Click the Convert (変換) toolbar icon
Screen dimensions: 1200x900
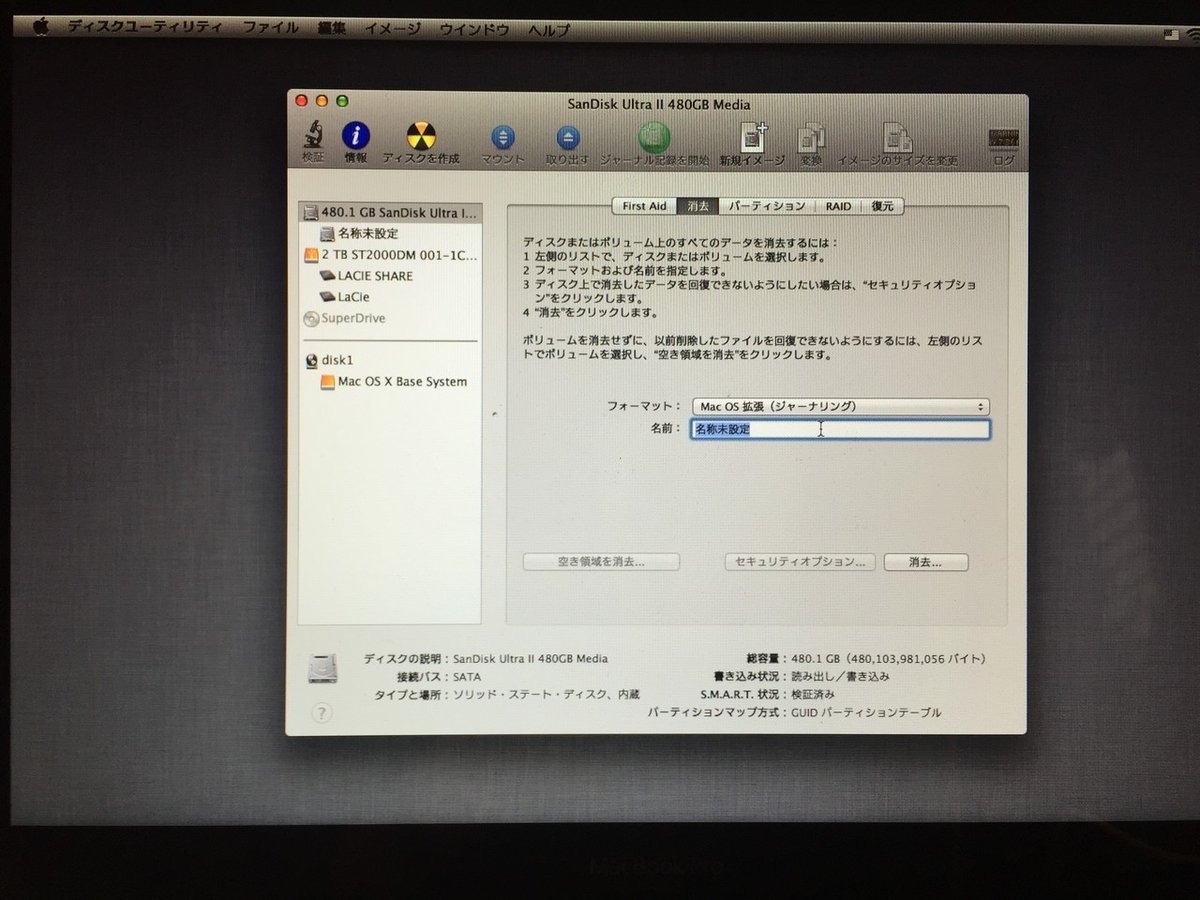click(x=811, y=137)
